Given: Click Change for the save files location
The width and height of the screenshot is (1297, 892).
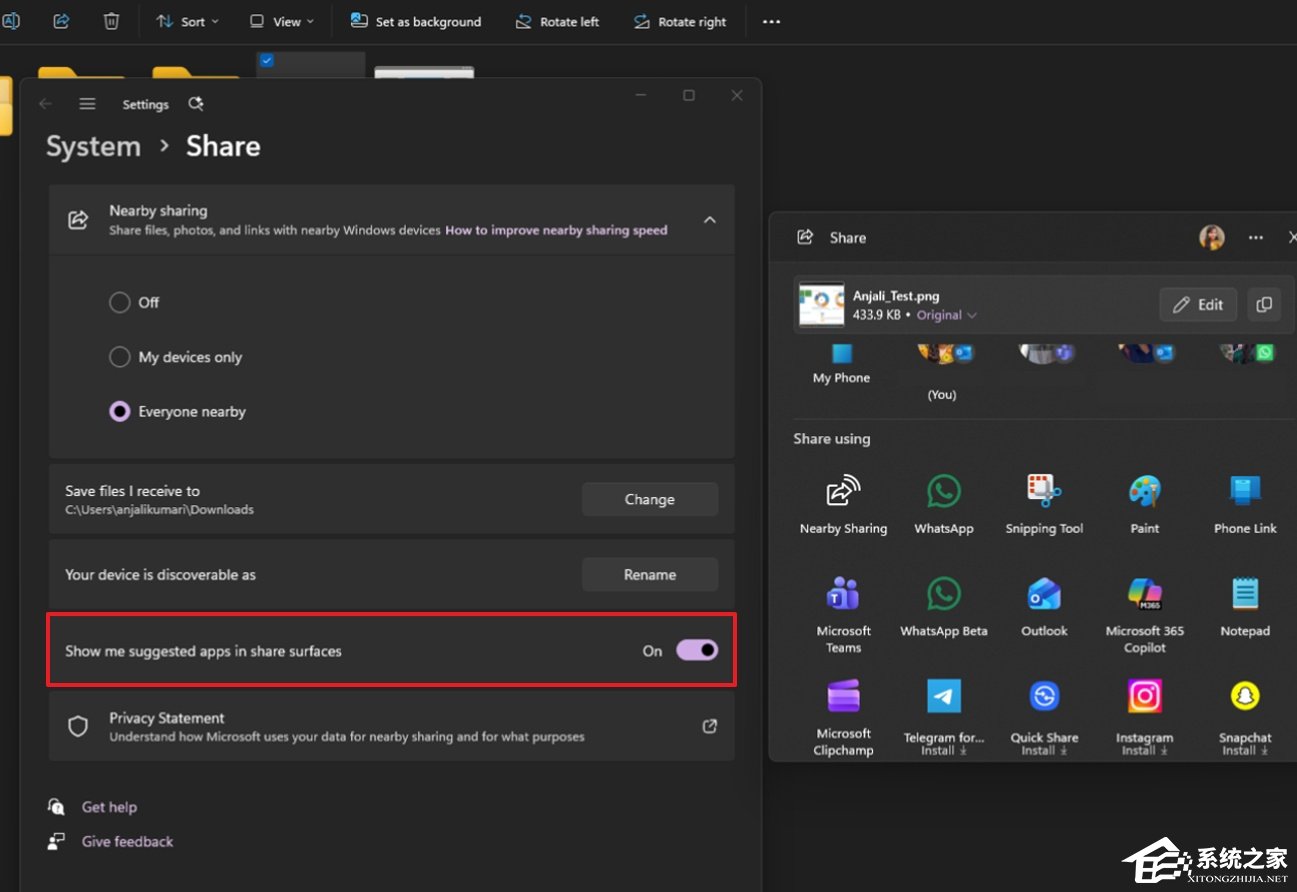Looking at the screenshot, I should (x=650, y=499).
